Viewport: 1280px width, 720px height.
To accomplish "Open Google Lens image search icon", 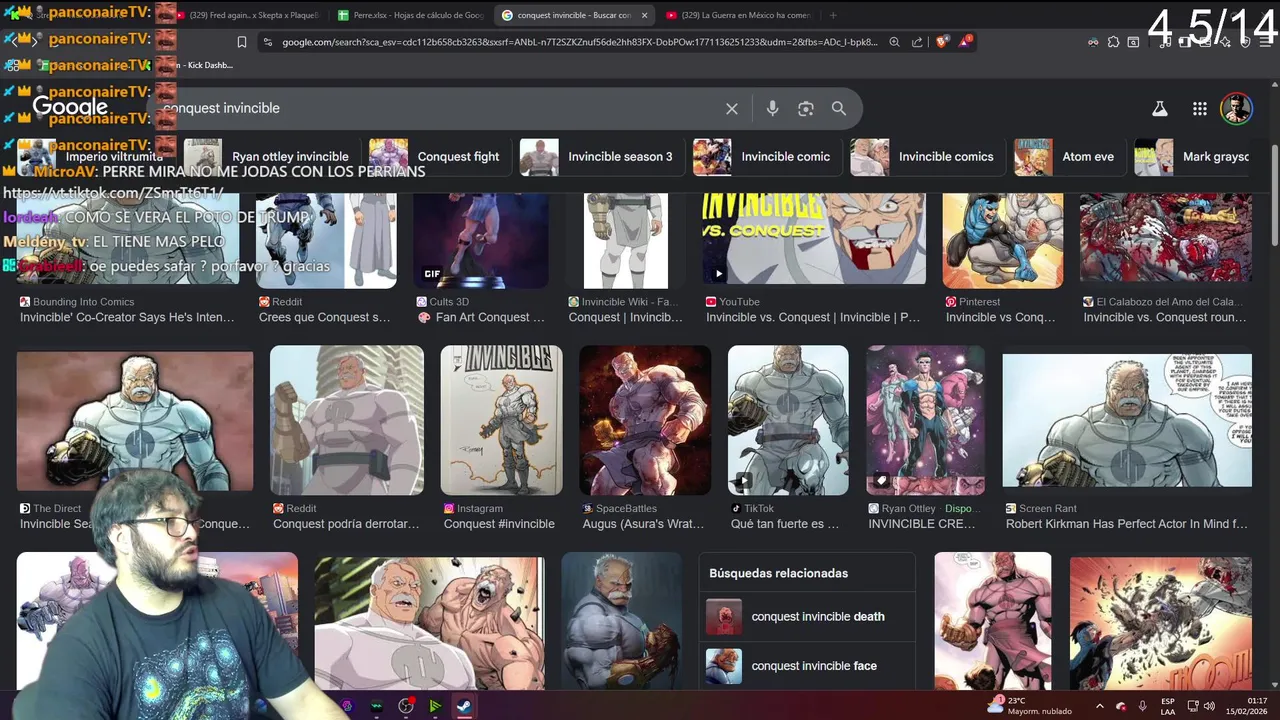I will pyautogui.click(x=806, y=108).
